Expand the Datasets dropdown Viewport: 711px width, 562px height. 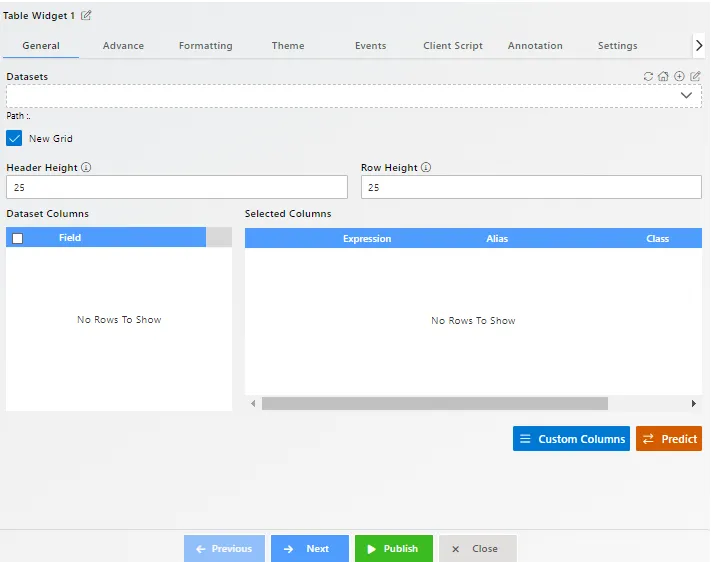click(686, 96)
